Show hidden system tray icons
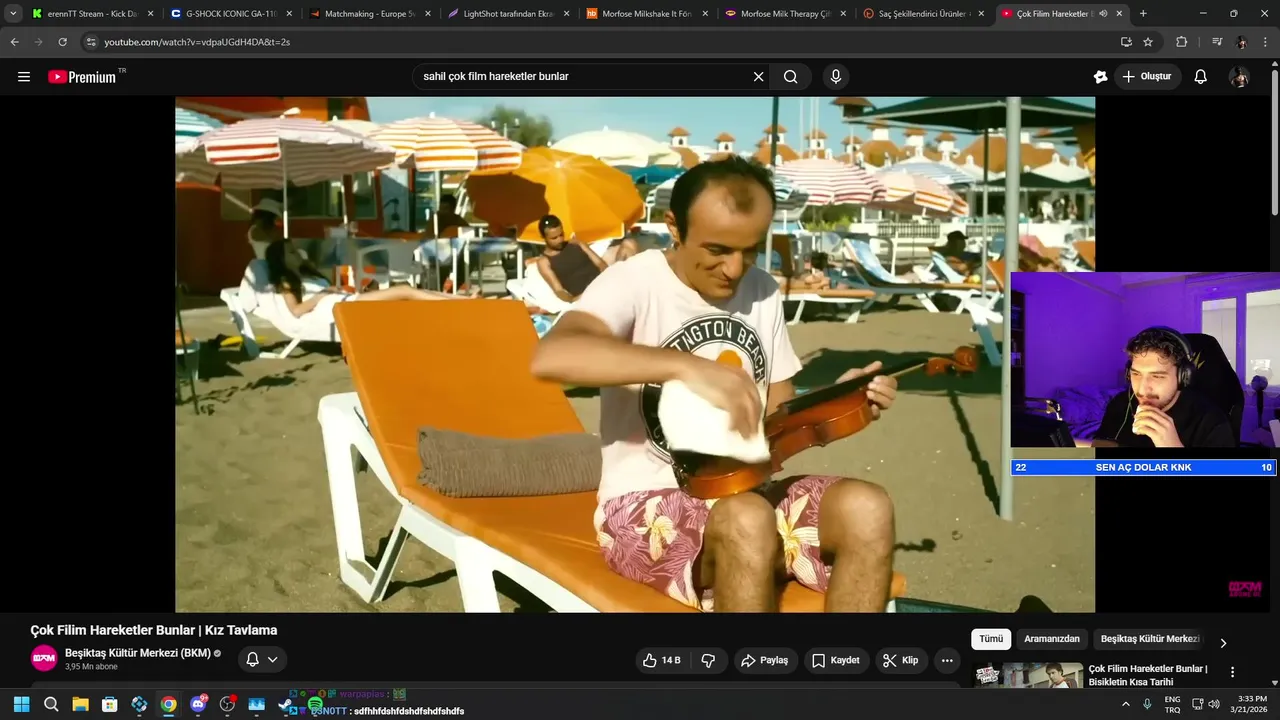The width and height of the screenshot is (1280, 720). click(1126, 704)
